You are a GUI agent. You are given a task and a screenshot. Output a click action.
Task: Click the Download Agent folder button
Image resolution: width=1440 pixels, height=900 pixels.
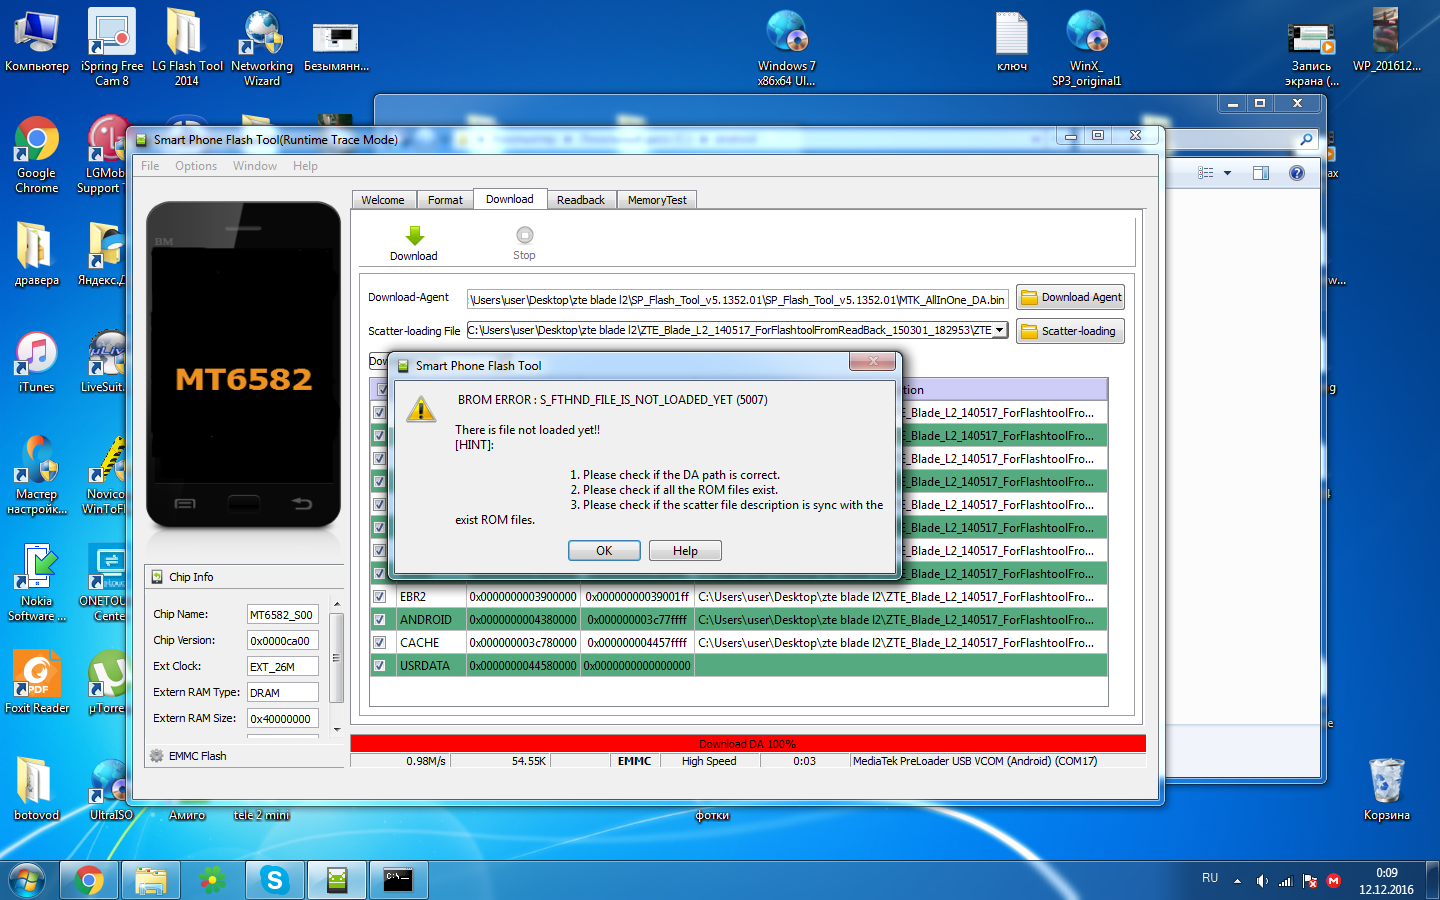pyautogui.click(x=1070, y=297)
